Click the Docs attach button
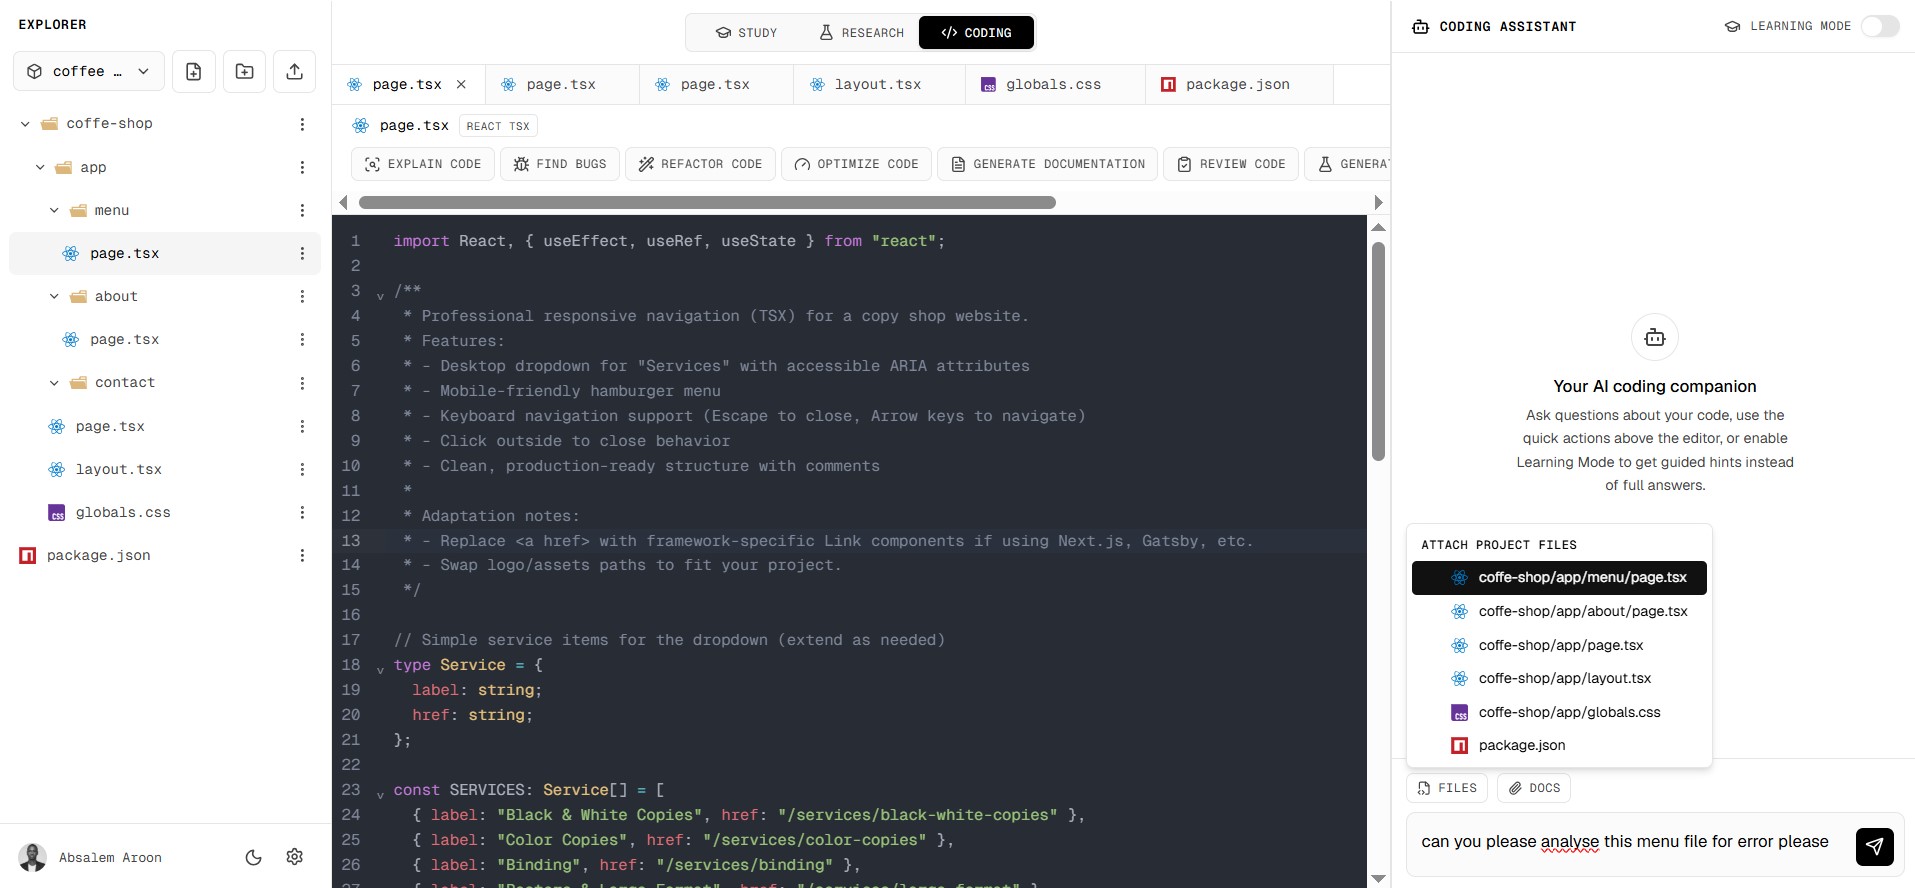The width and height of the screenshot is (1915, 888). coord(1534,788)
